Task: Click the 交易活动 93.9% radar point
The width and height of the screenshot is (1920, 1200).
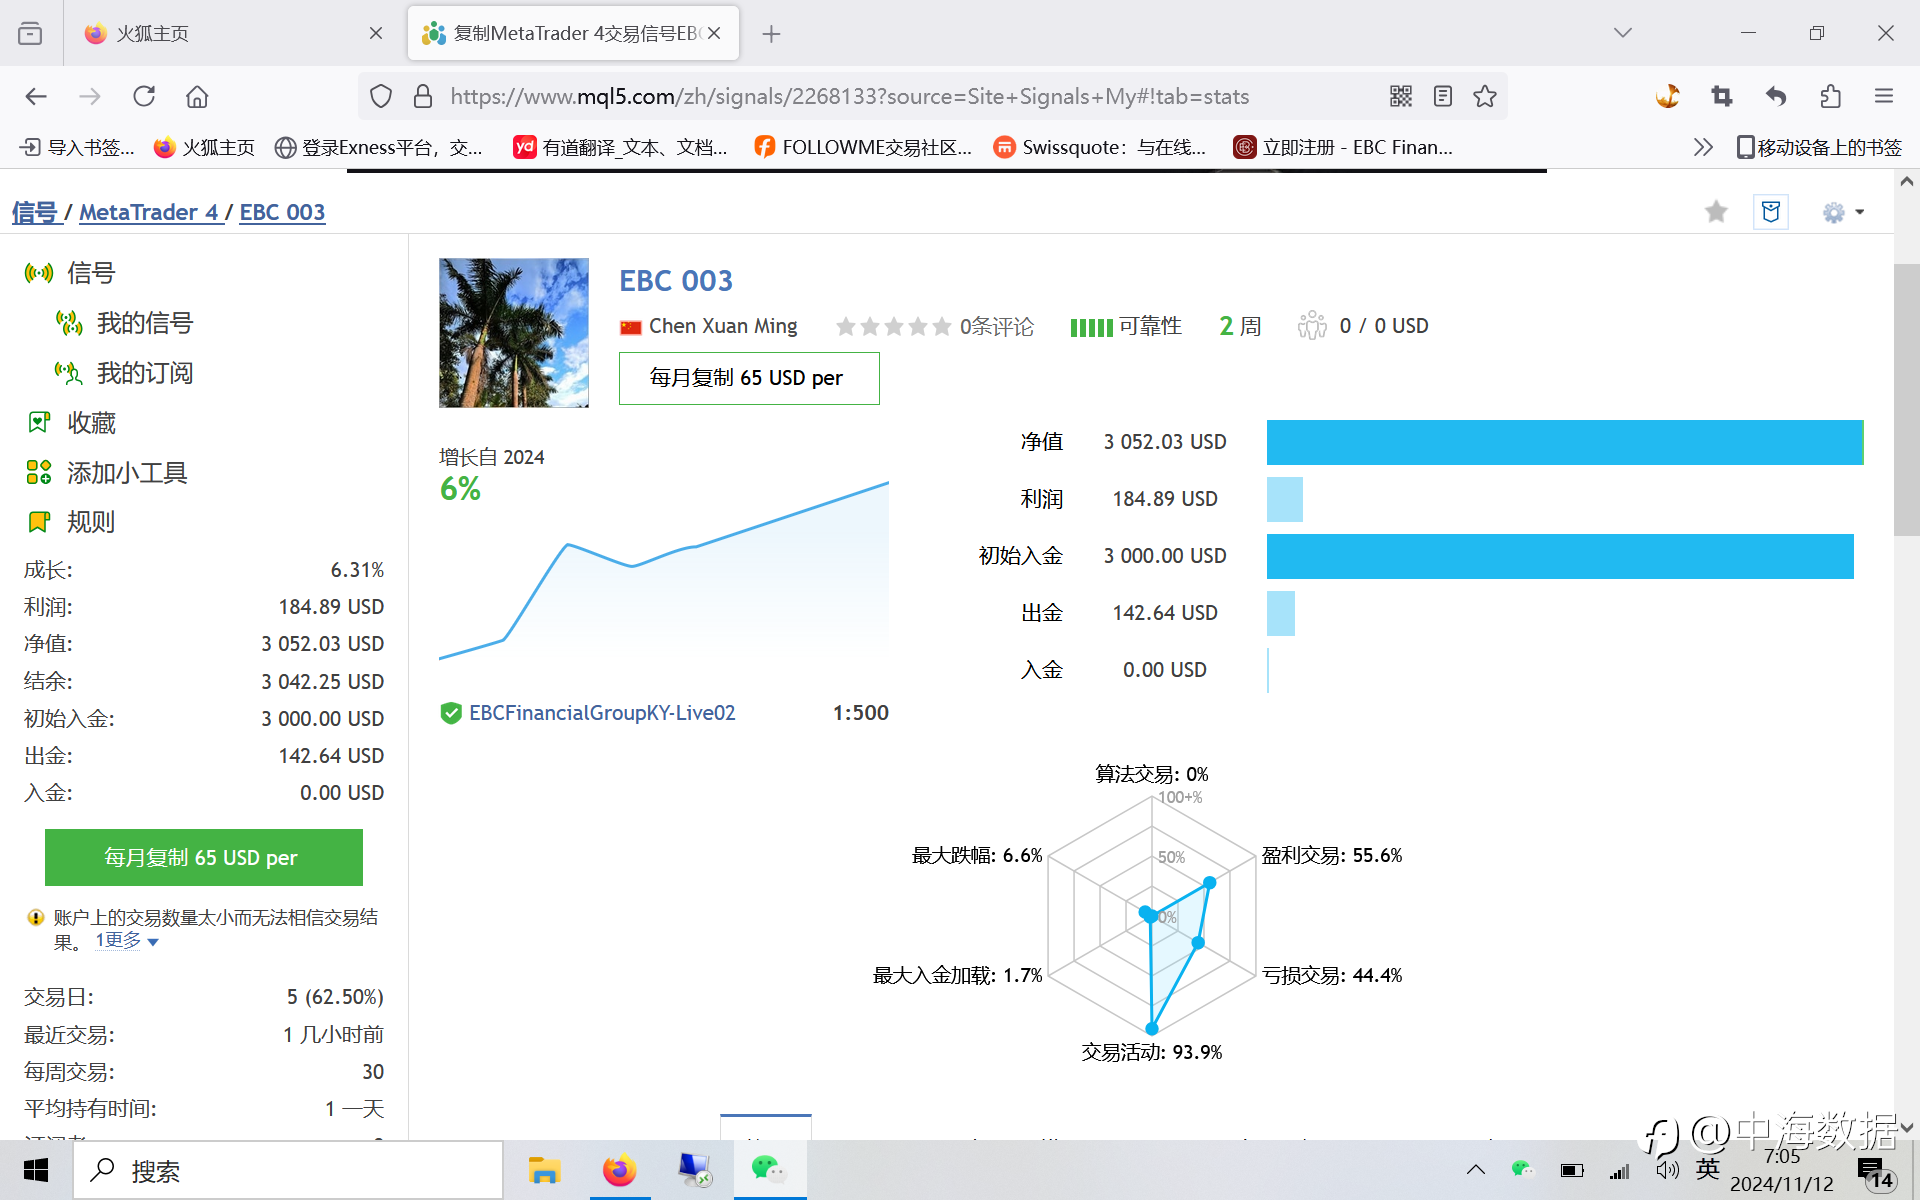Action: coord(1152,1028)
